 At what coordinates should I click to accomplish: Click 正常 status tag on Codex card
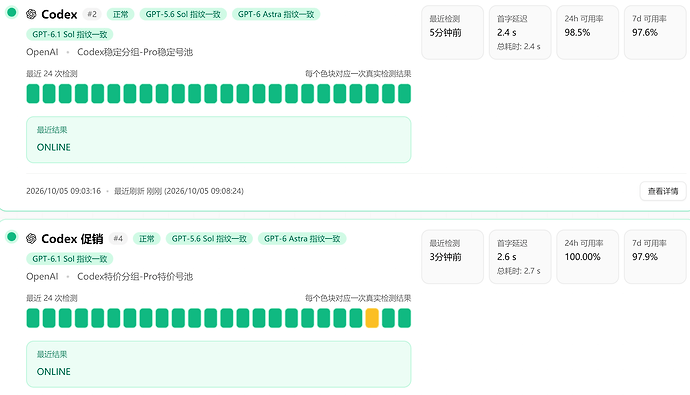121,14
